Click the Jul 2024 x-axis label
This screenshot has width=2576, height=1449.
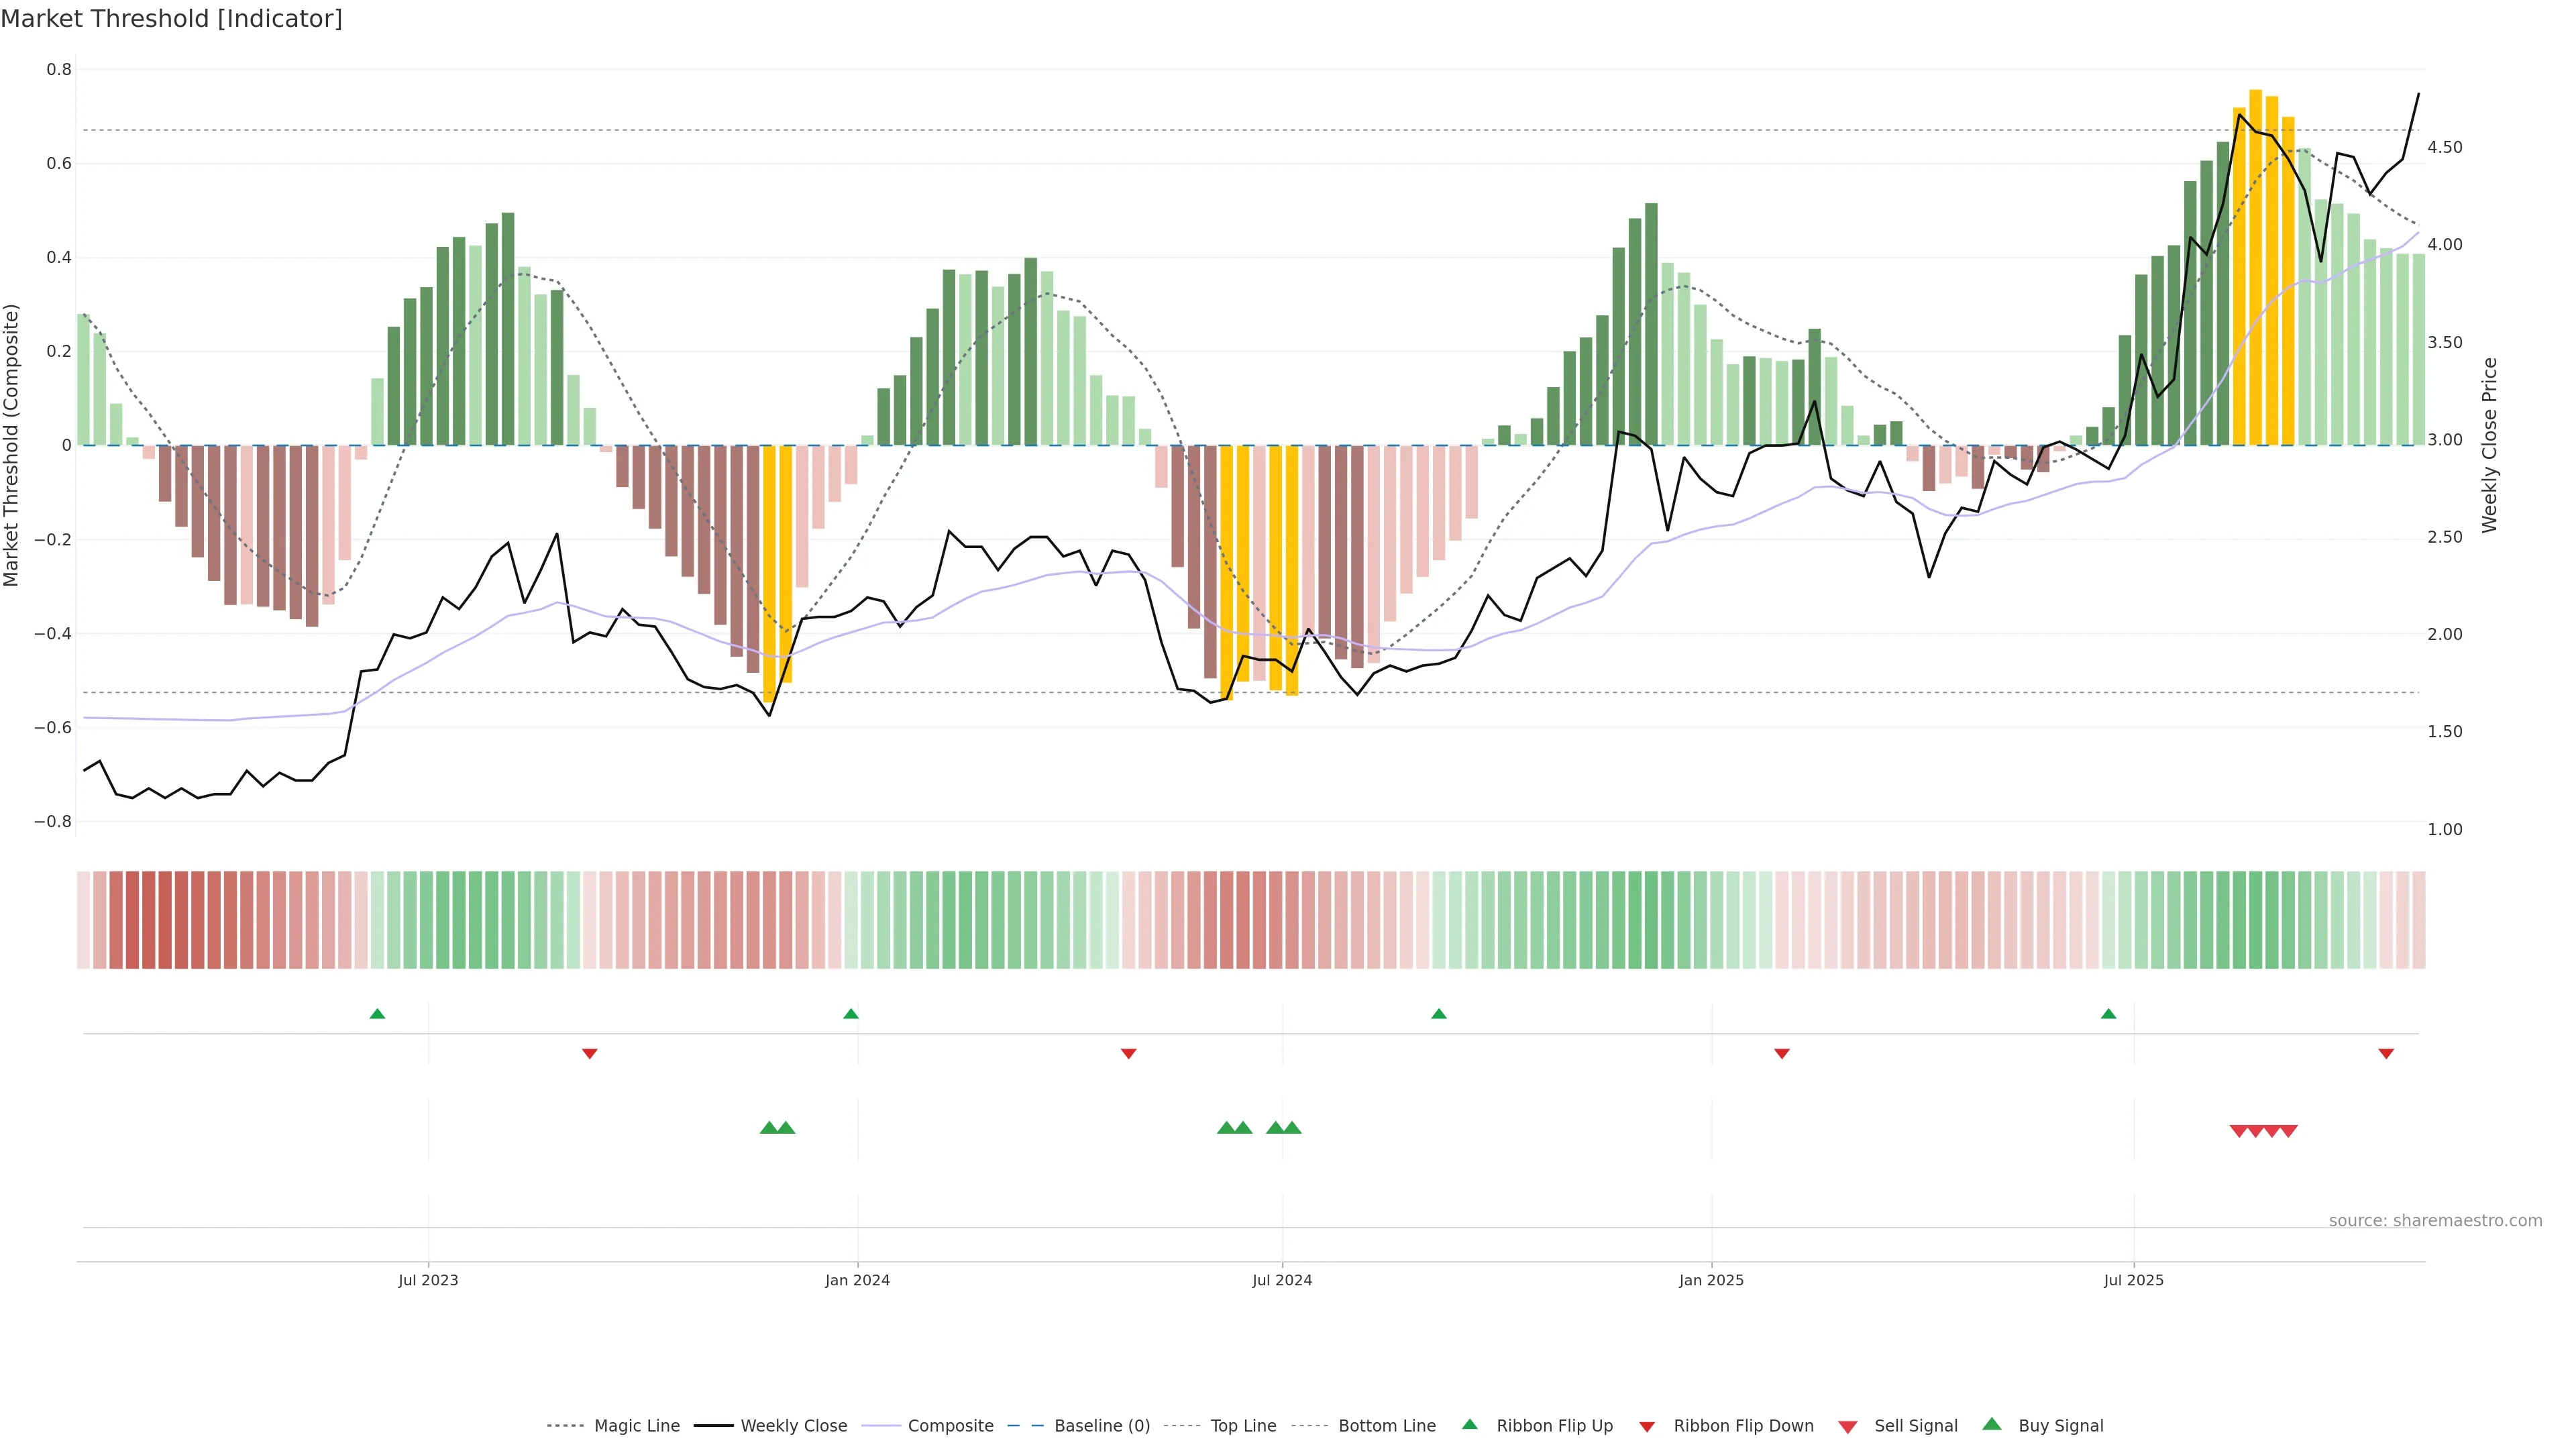click(x=1282, y=1280)
